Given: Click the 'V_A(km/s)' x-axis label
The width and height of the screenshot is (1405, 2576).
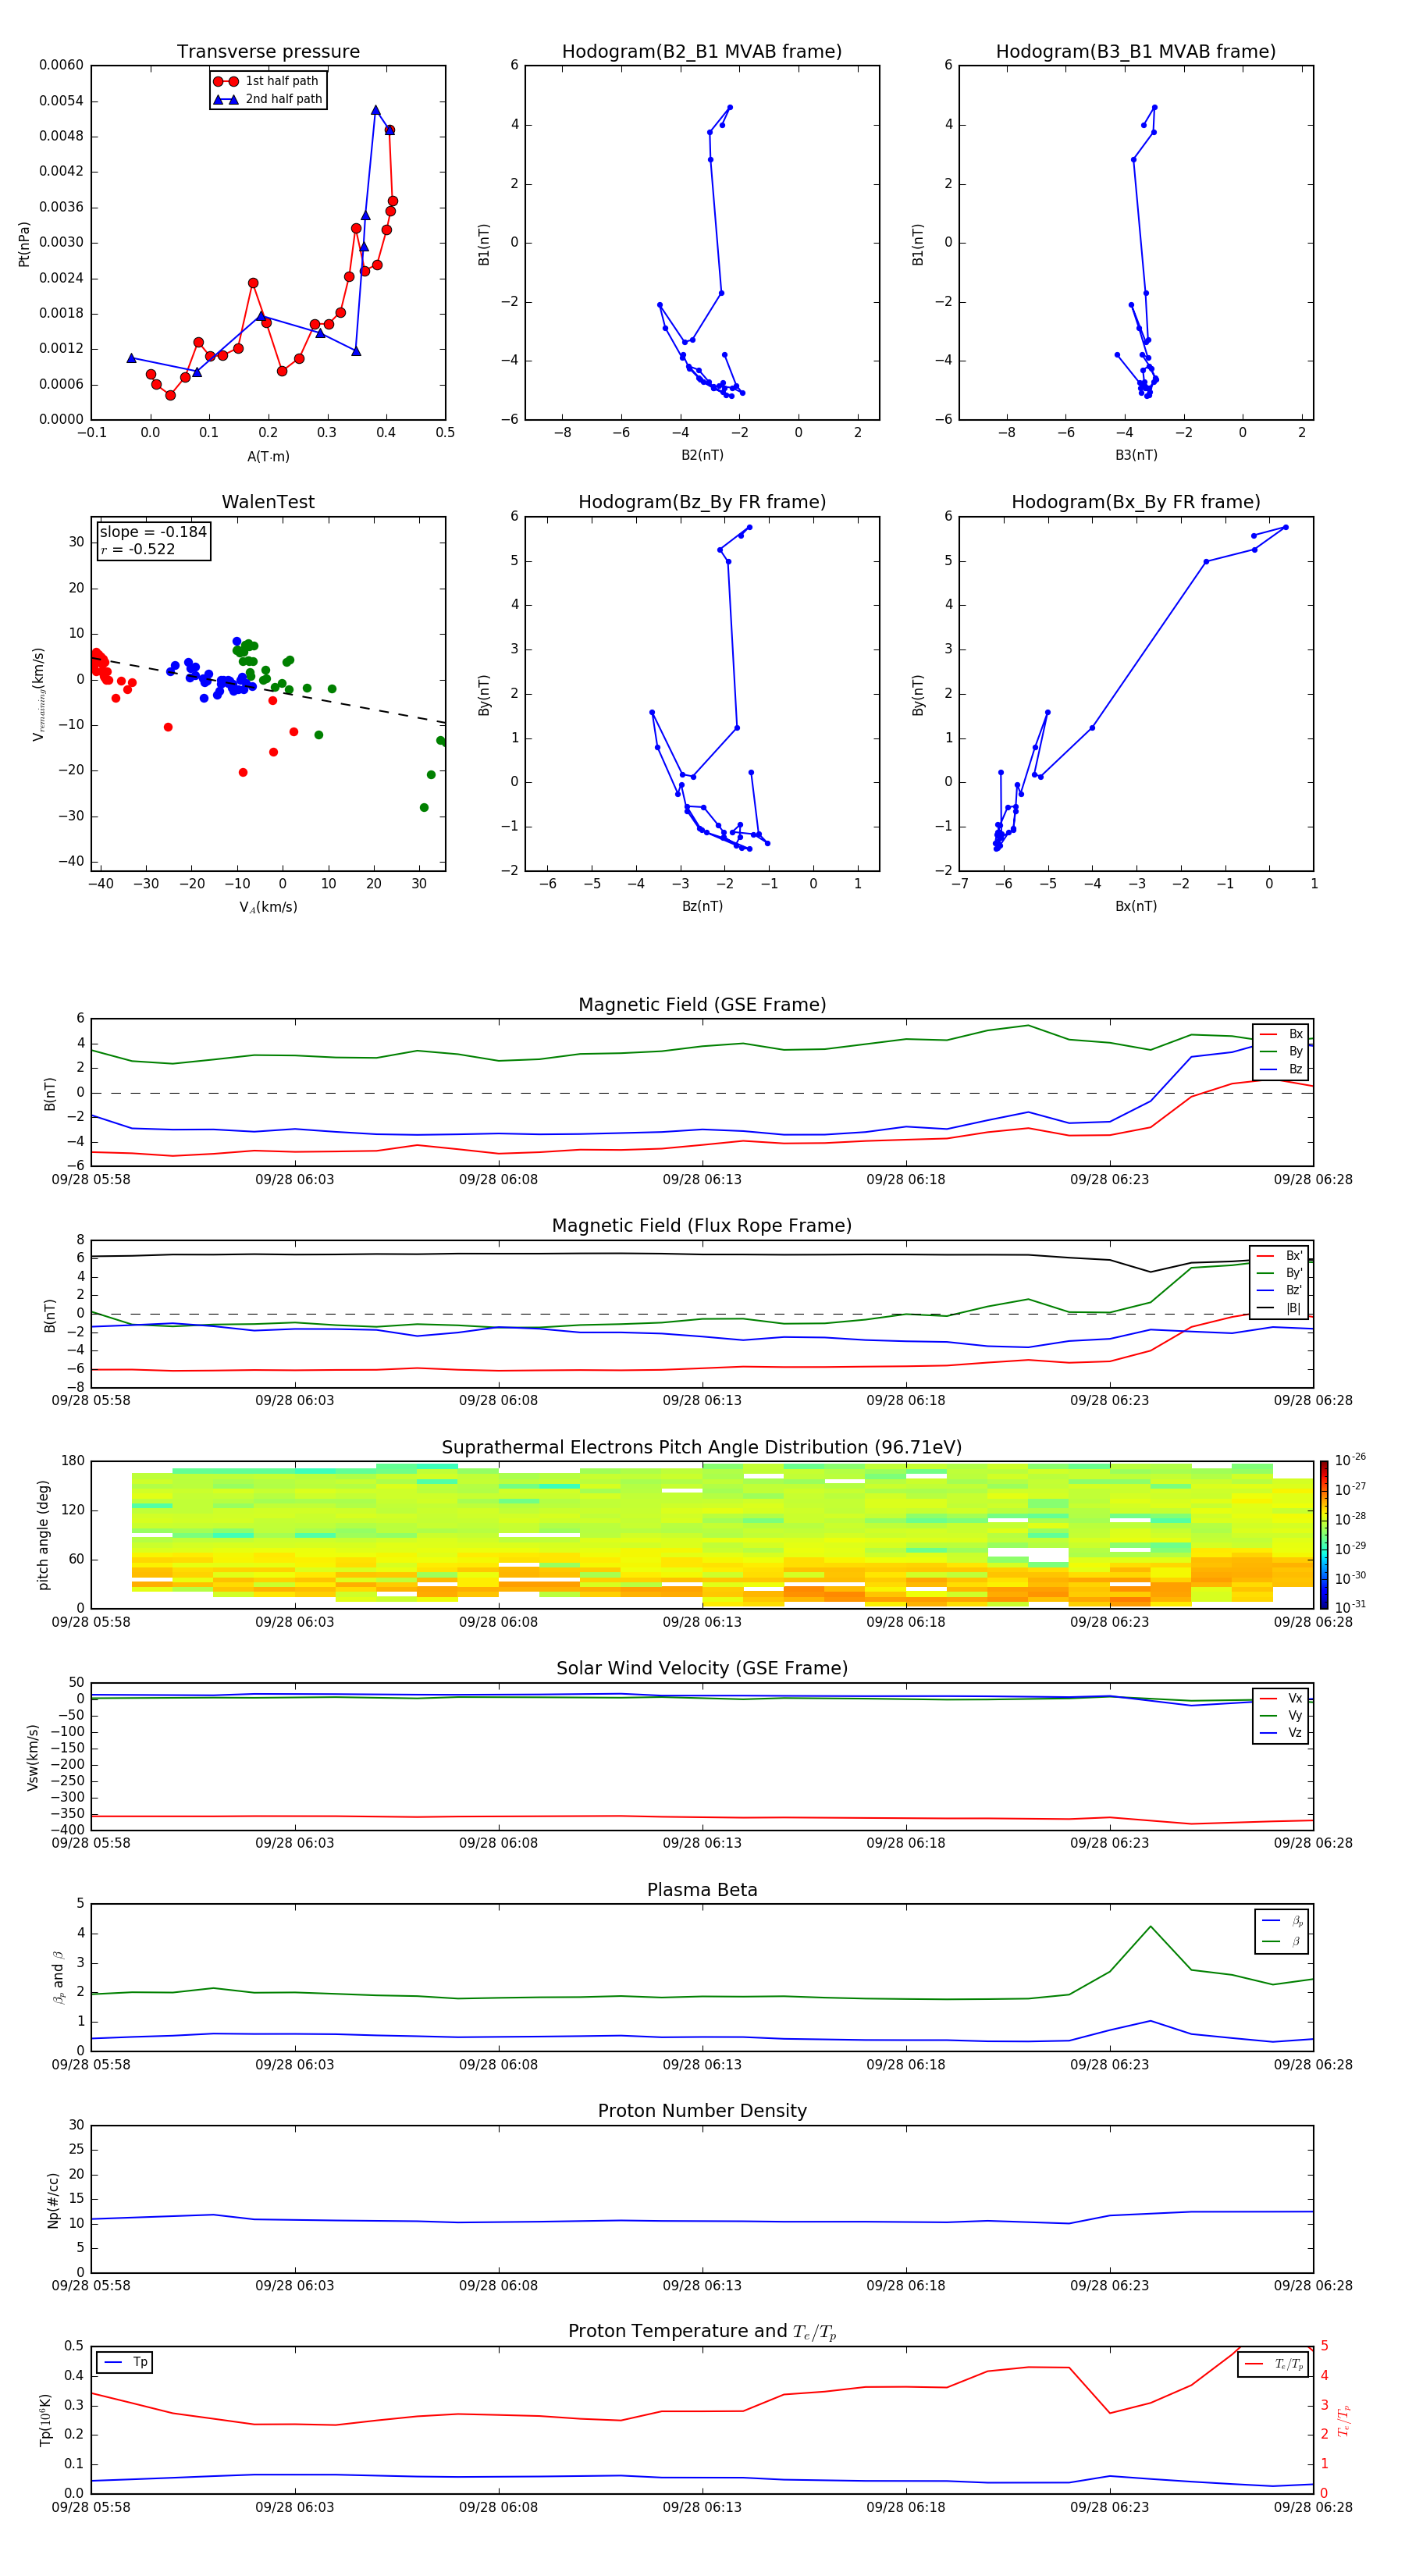Looking at the screenshot, I should 268,907.
